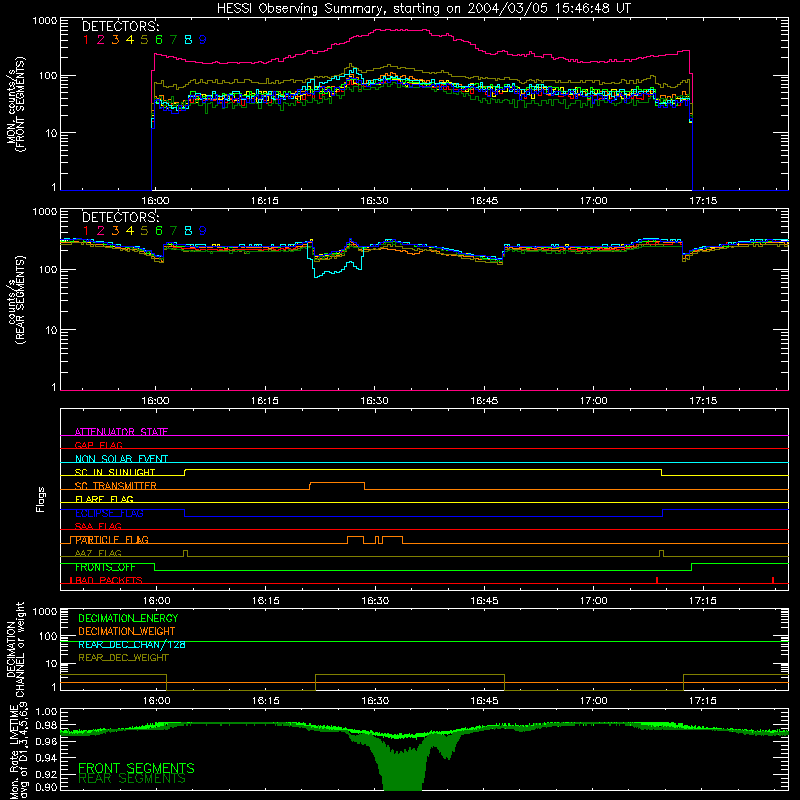Click the 0.94 tick on the livetime axis
This screenshot has width=800, height=800.
tap(46, 758)
